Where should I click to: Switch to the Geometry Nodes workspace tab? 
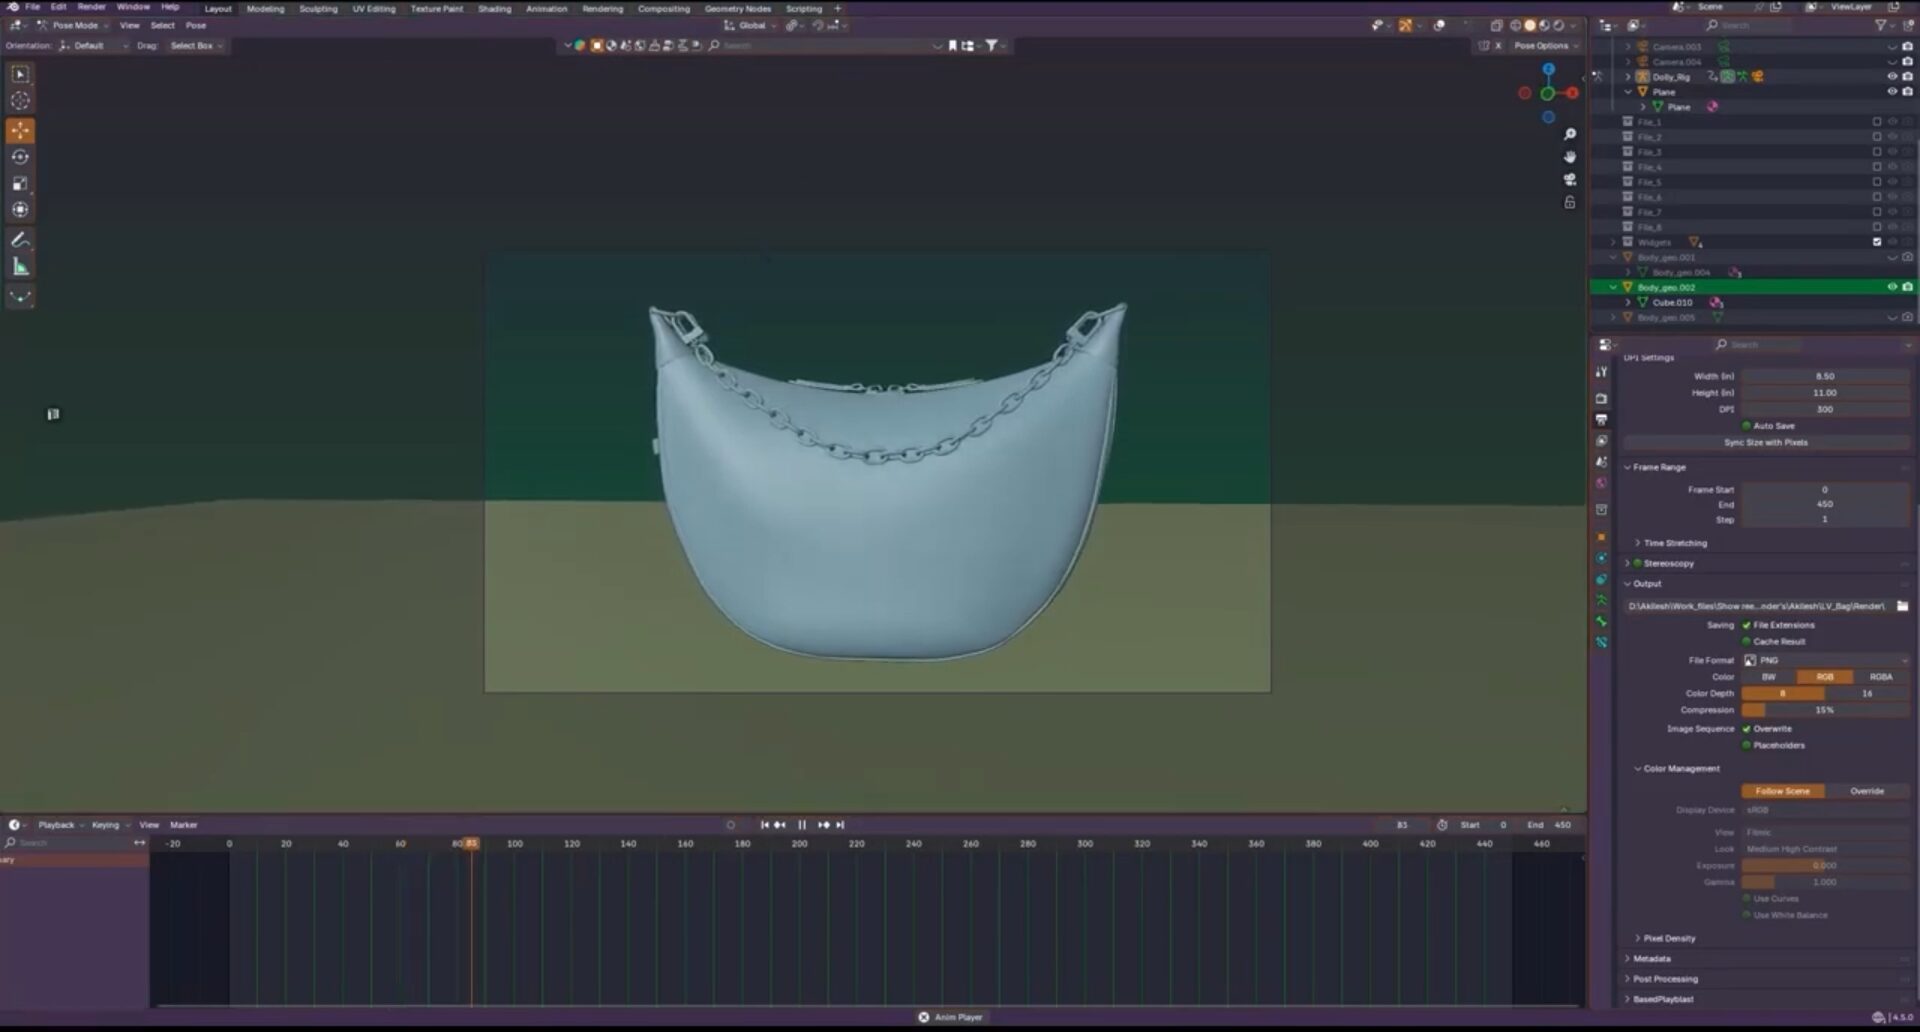click(738, 8)
